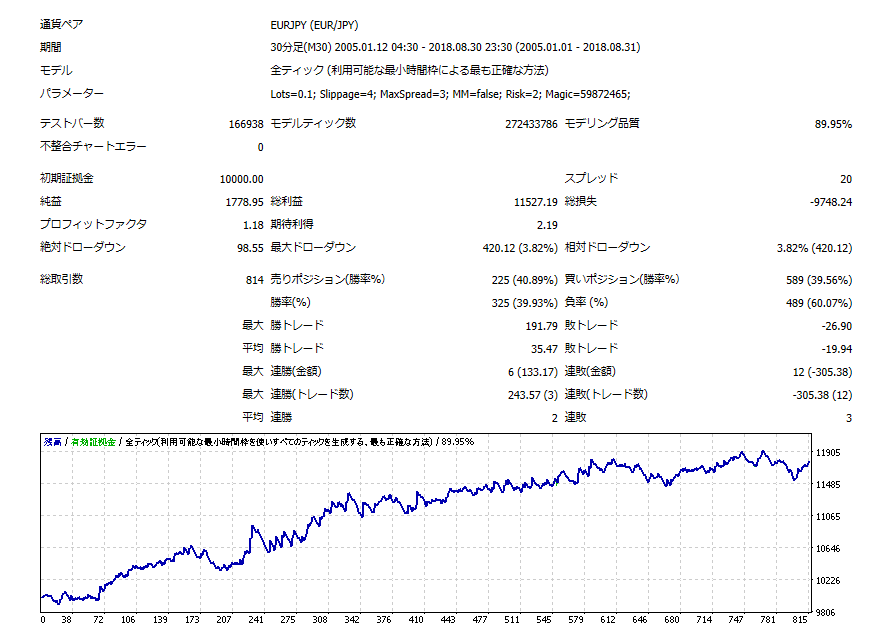Click the period text starting 30分足(M30)
The width and height of the screenshot is (887, 633).
[x=455, y=48]
